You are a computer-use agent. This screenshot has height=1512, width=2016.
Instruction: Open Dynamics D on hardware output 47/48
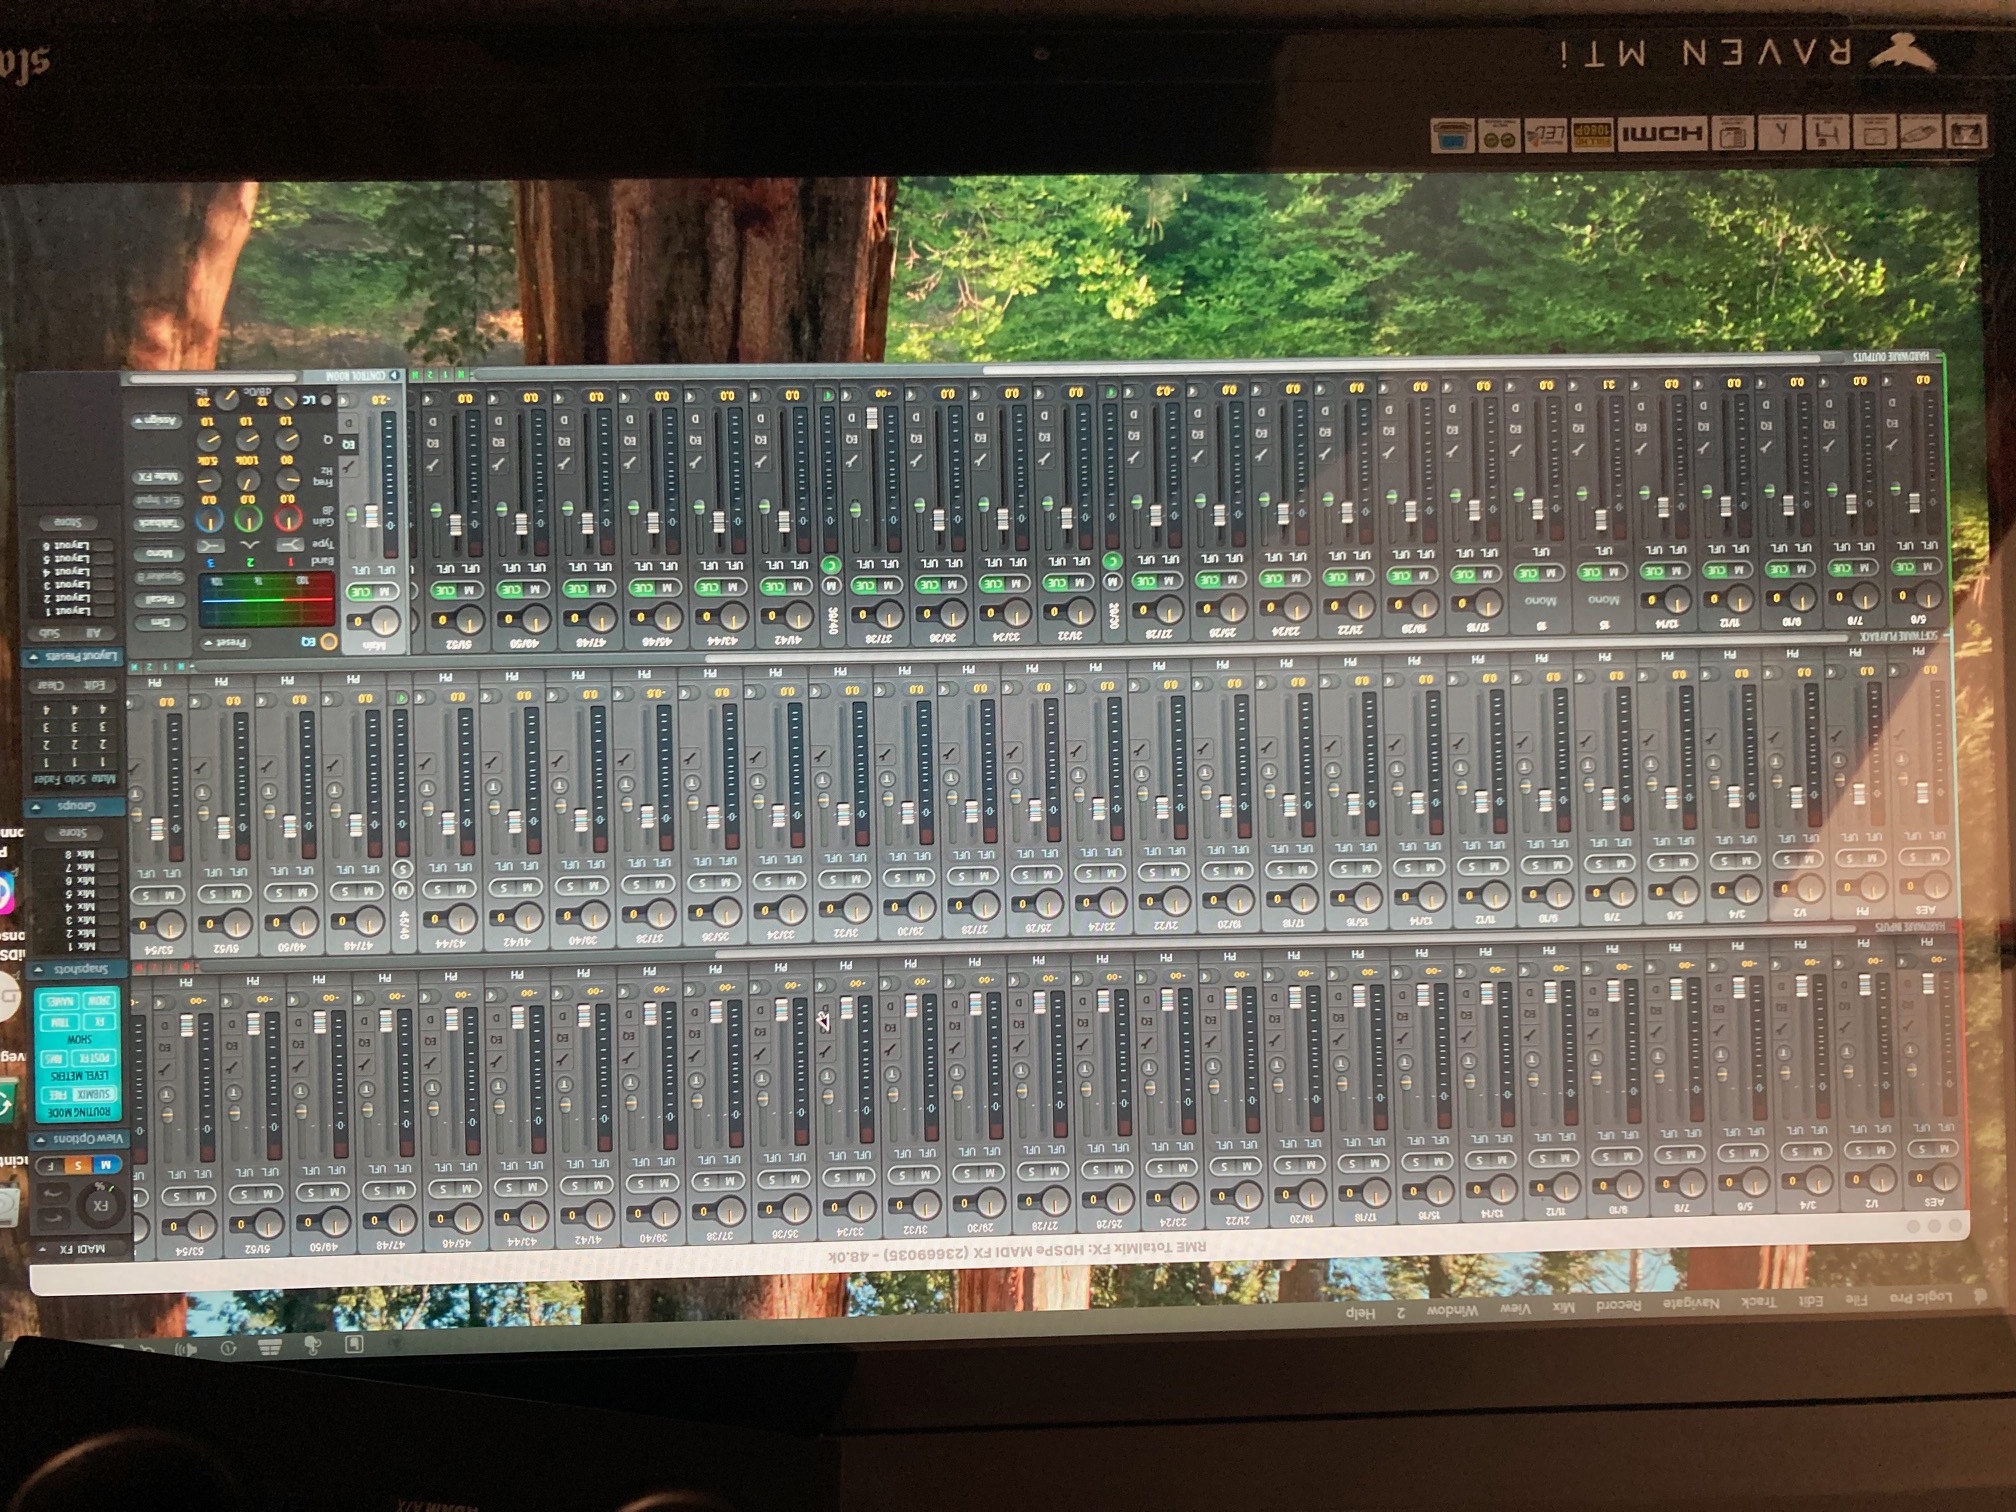point(564,420)
